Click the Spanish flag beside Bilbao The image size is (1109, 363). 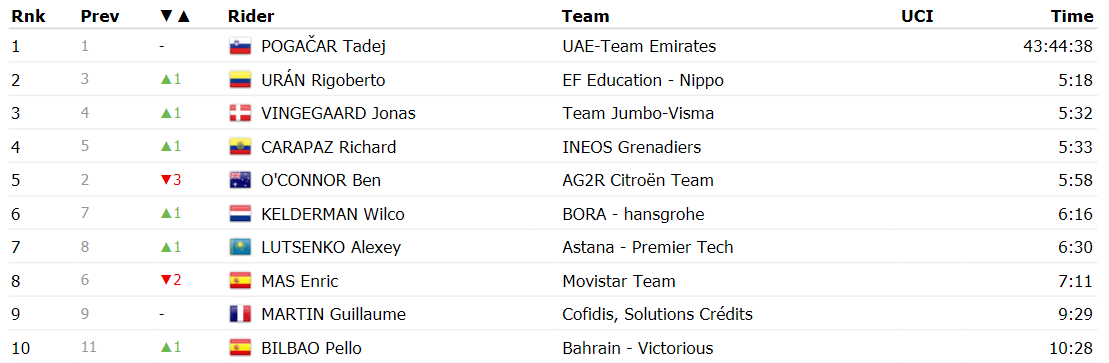[240, 348]
